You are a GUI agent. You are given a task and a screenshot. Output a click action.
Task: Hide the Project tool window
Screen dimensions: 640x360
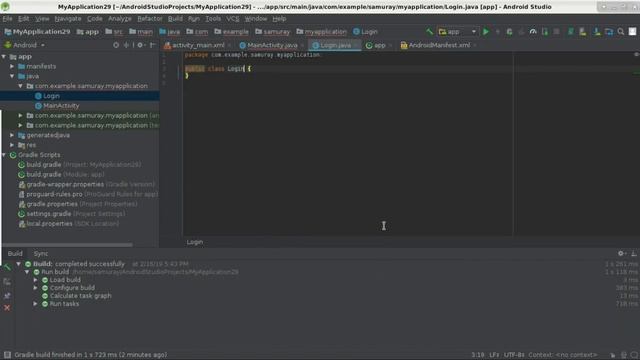[153, 45]
